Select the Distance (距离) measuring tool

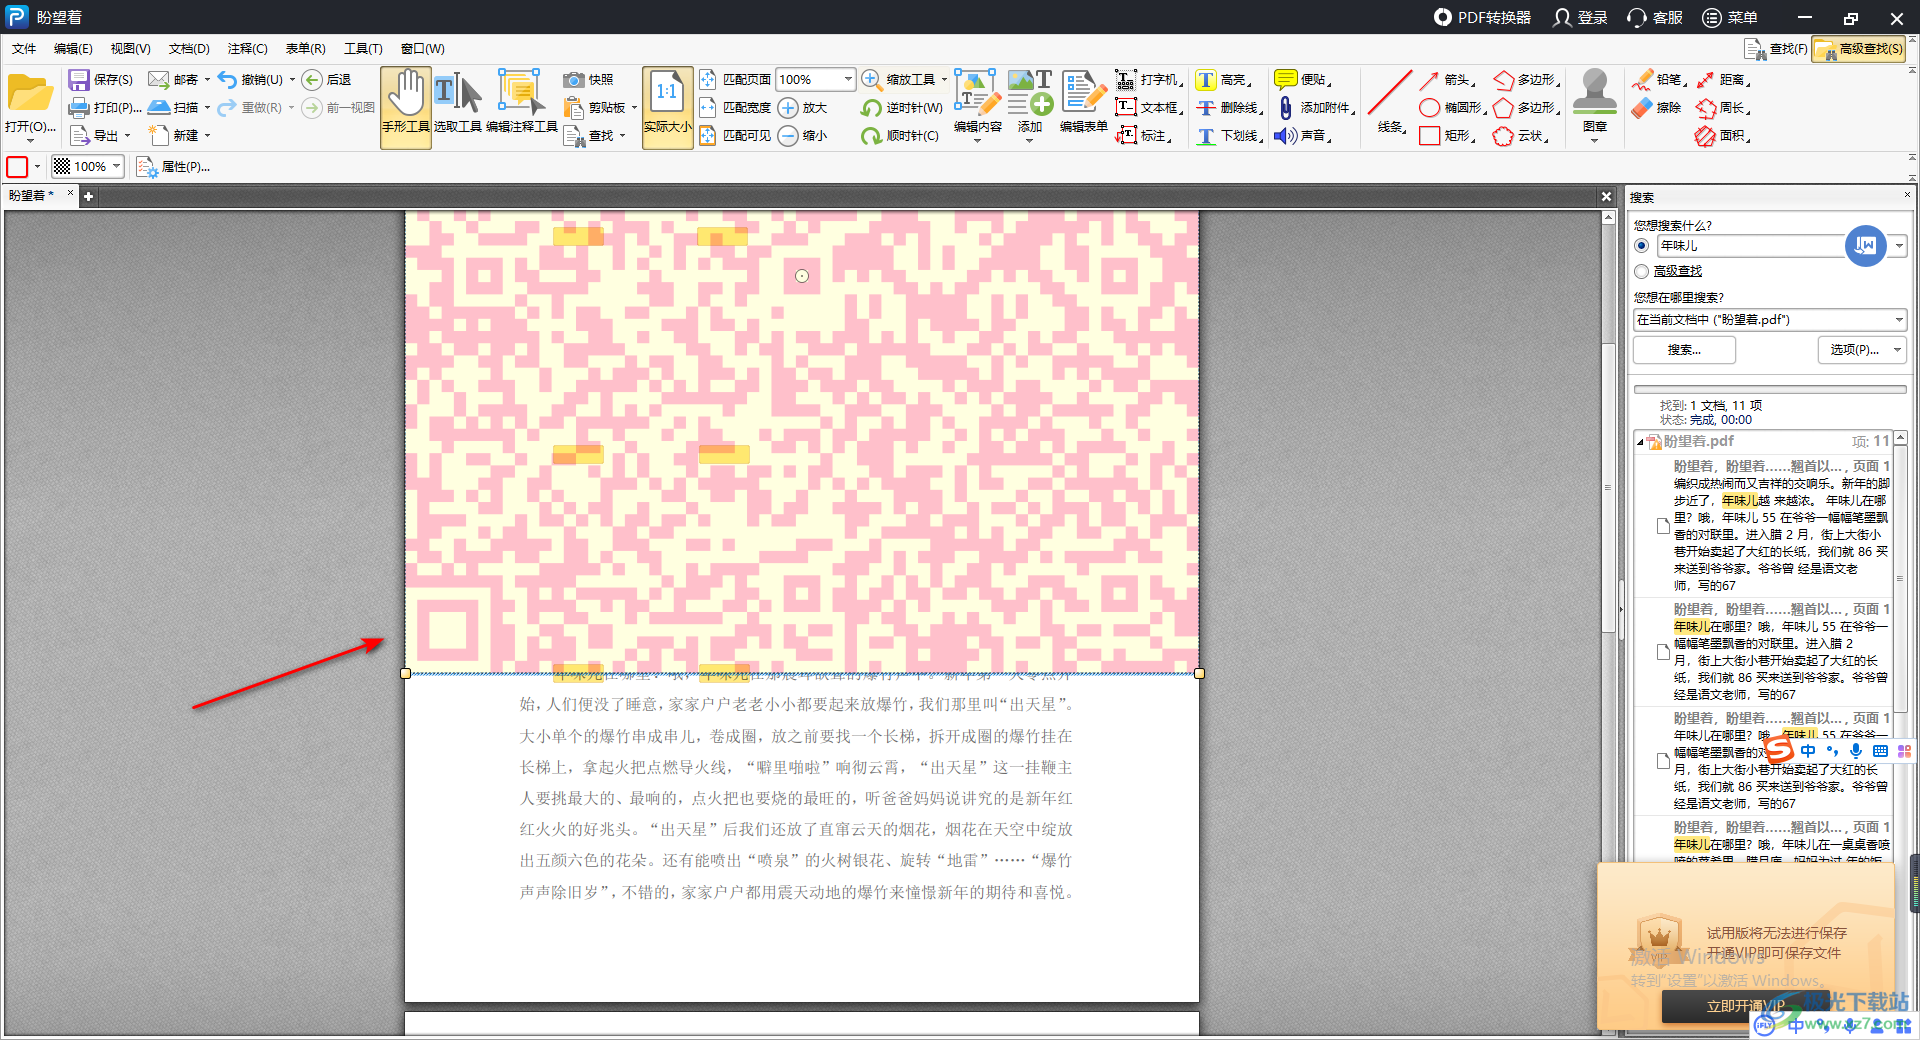coord(1723,79)
